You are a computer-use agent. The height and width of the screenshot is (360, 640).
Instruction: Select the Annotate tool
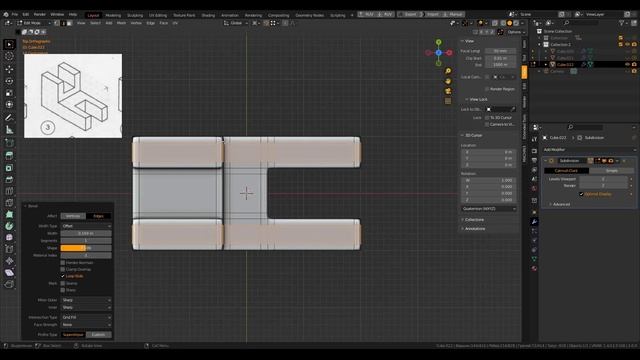click(9, 118)
